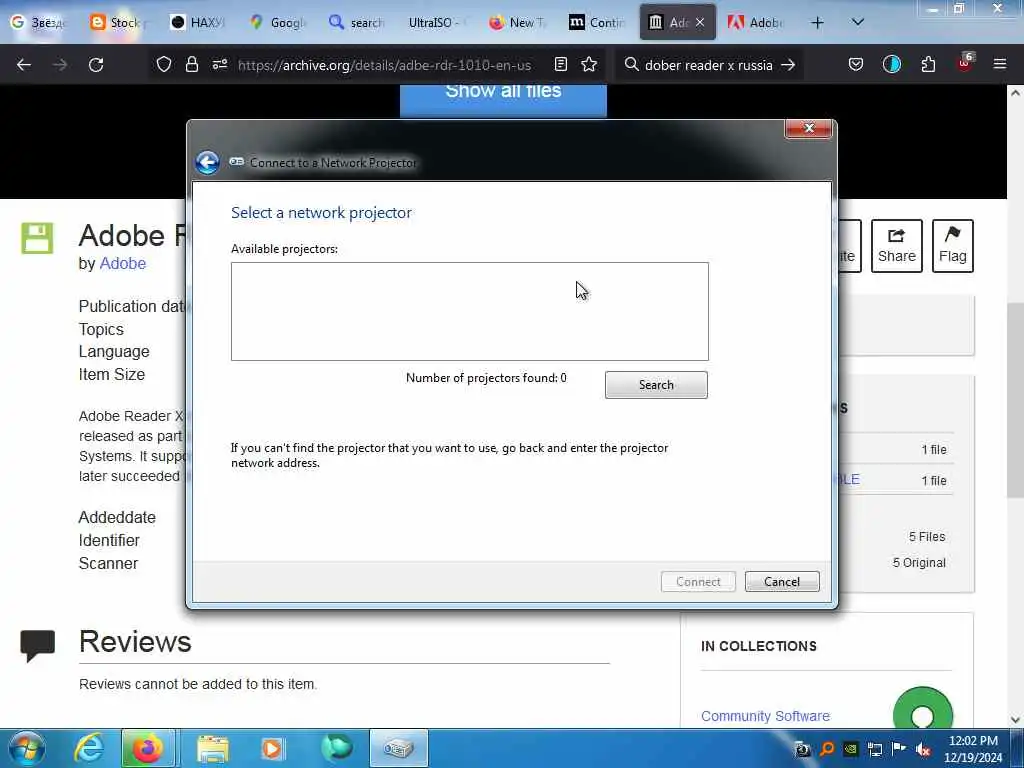Click the NVIDIA tray icon

pos(850,750)
